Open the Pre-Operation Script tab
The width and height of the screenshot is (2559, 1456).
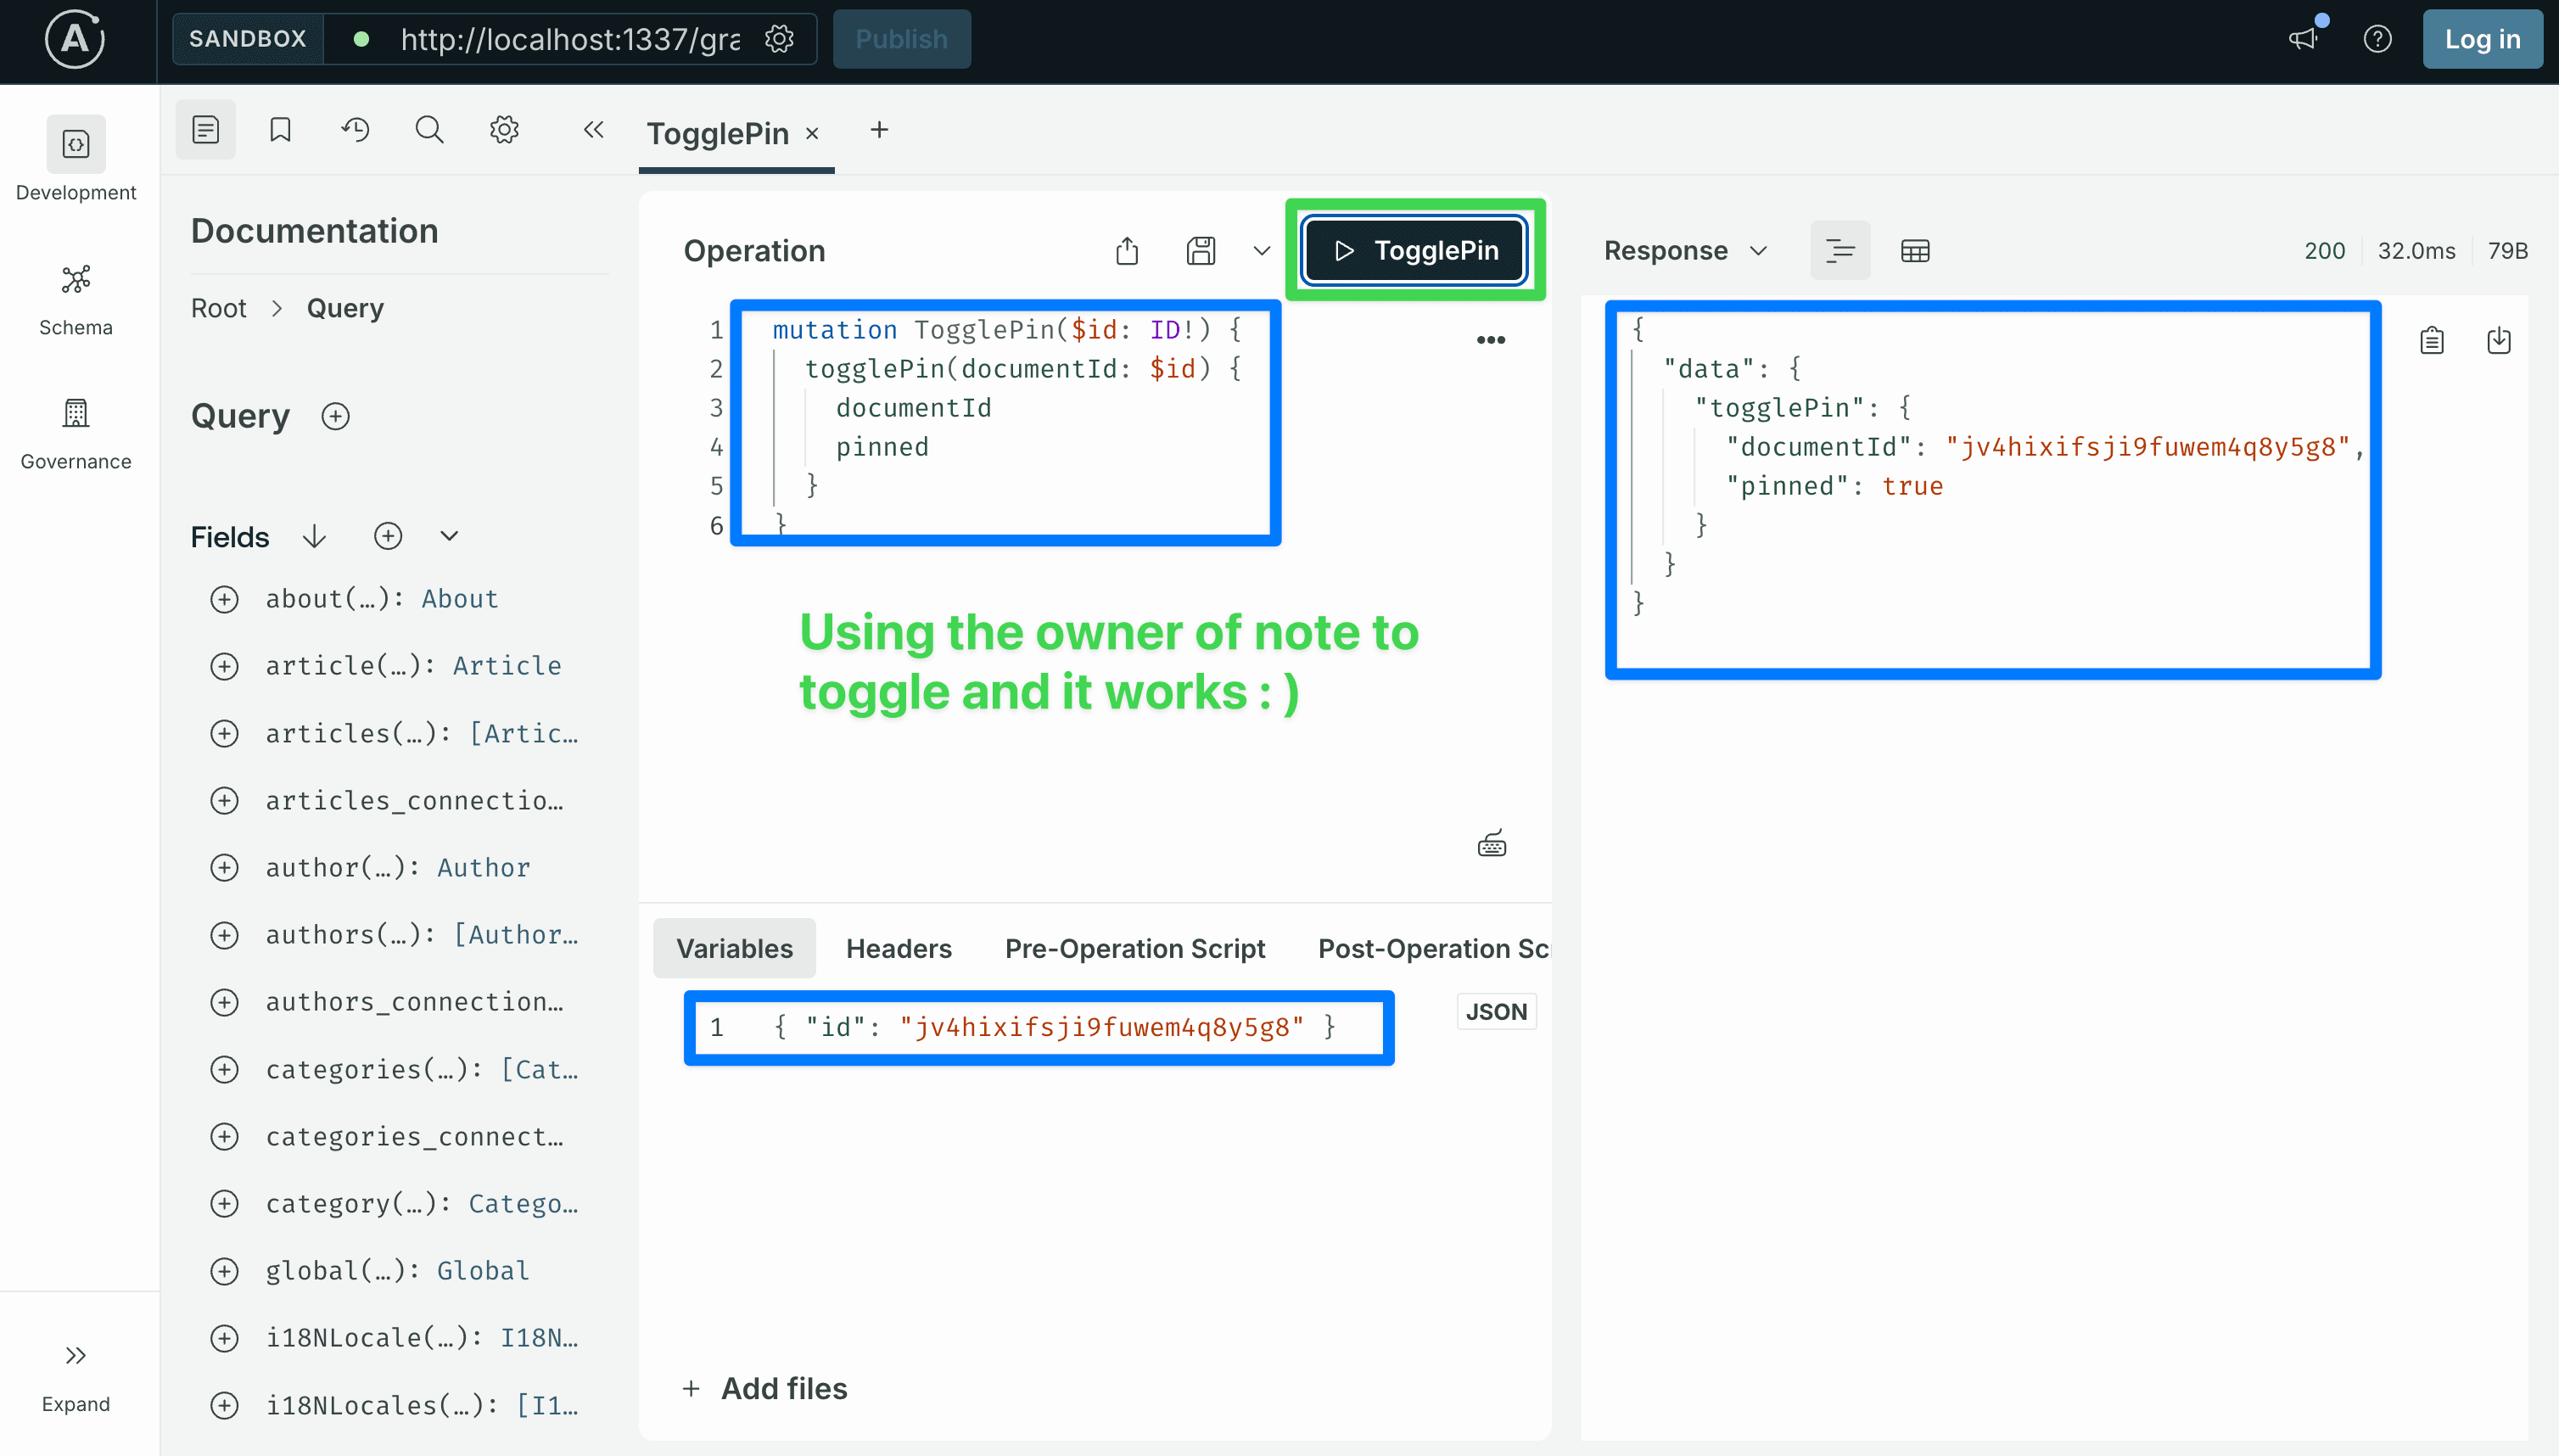(1134, 948)
